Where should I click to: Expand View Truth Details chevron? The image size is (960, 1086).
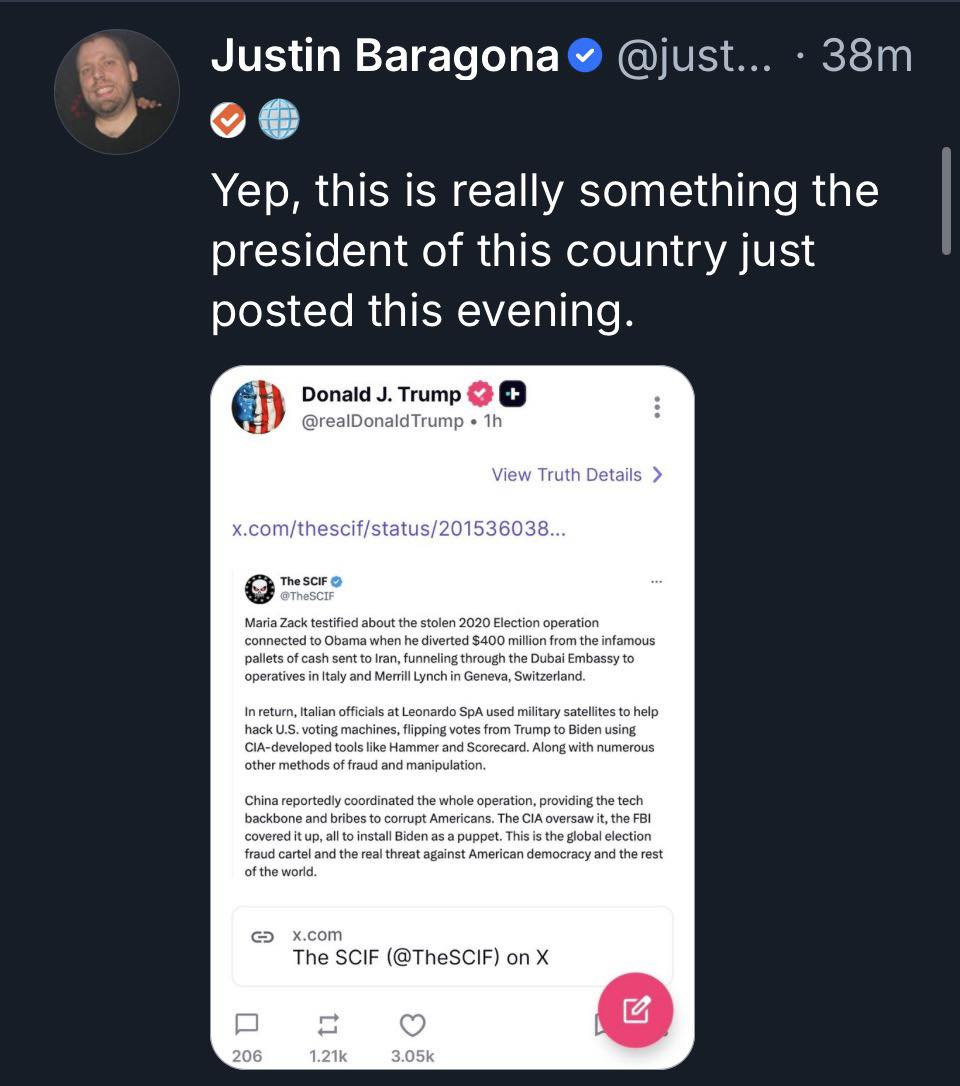657,475
